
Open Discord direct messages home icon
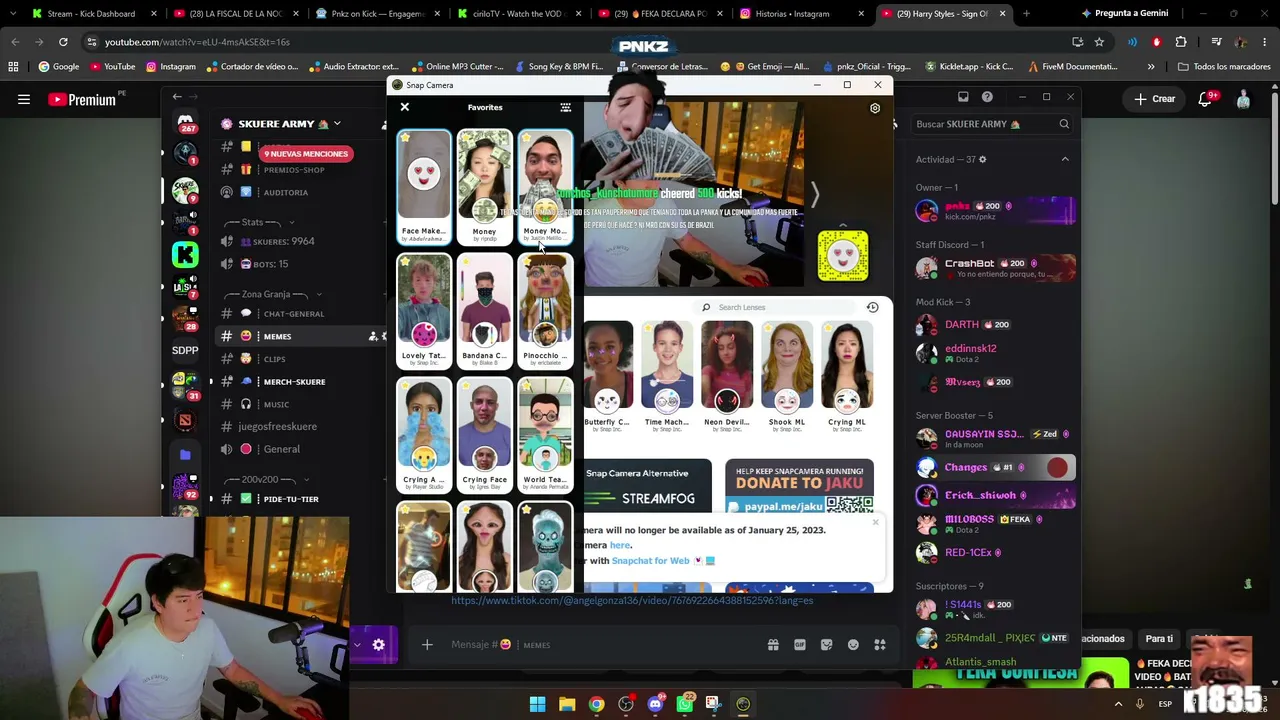coord(185,123)
